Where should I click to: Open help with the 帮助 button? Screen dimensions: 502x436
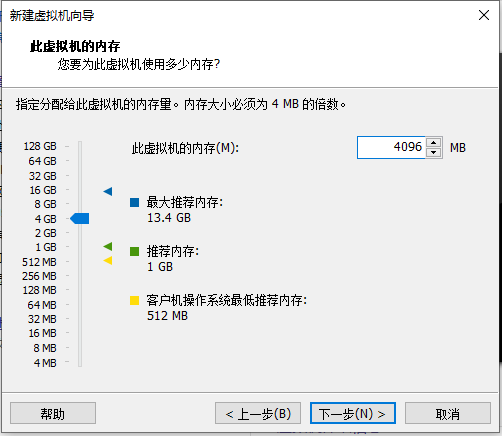(x=53, y=413)
